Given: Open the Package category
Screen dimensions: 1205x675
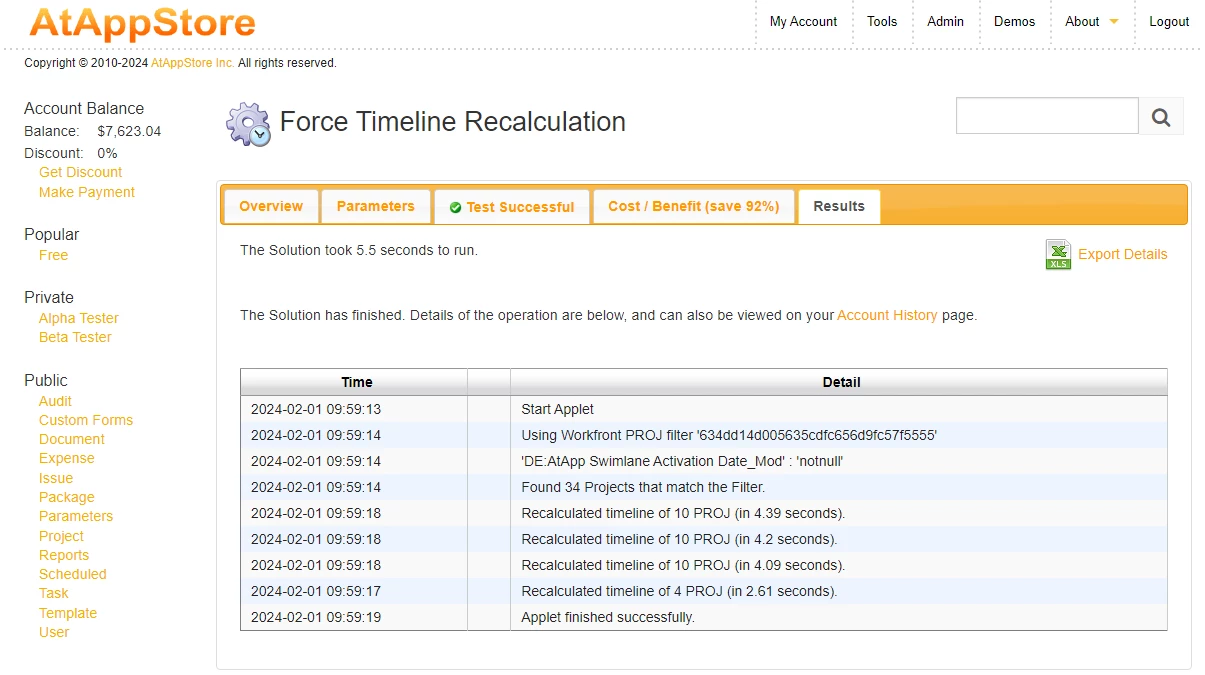Looking at the screenshot, I should point(67,497).
